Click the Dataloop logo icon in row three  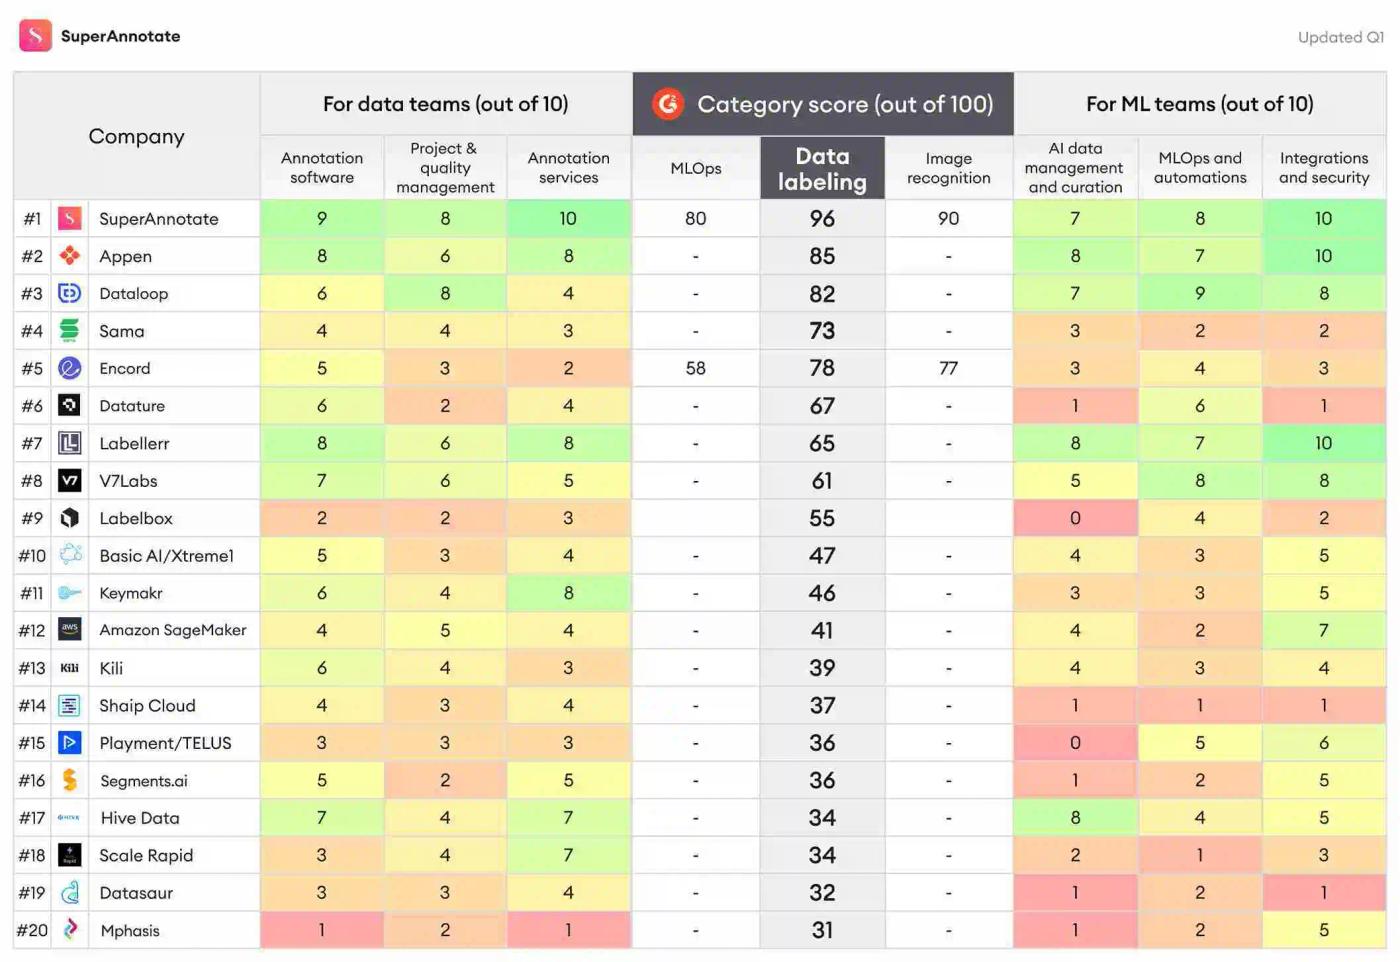click(69, 293)
